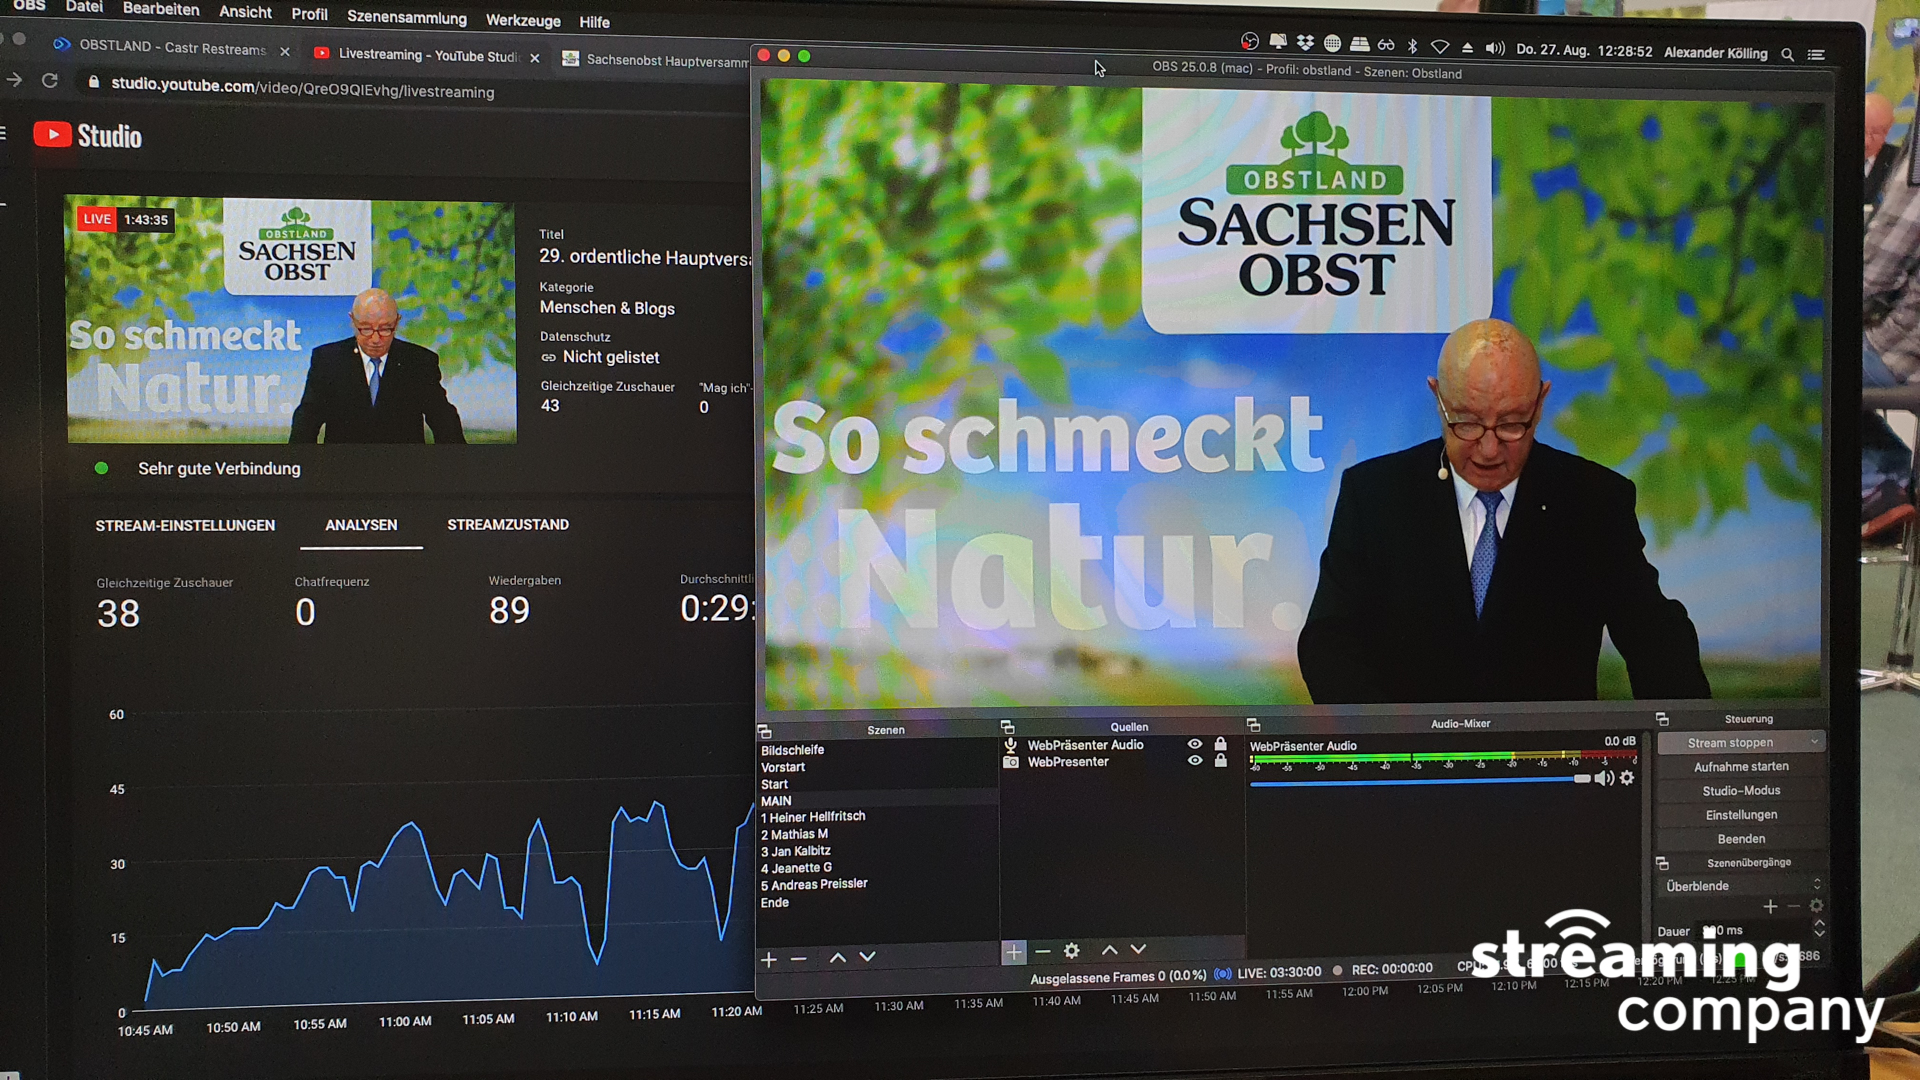Click the YouTube Studio logo
1920x1080 pixels.
pos(88,136)
